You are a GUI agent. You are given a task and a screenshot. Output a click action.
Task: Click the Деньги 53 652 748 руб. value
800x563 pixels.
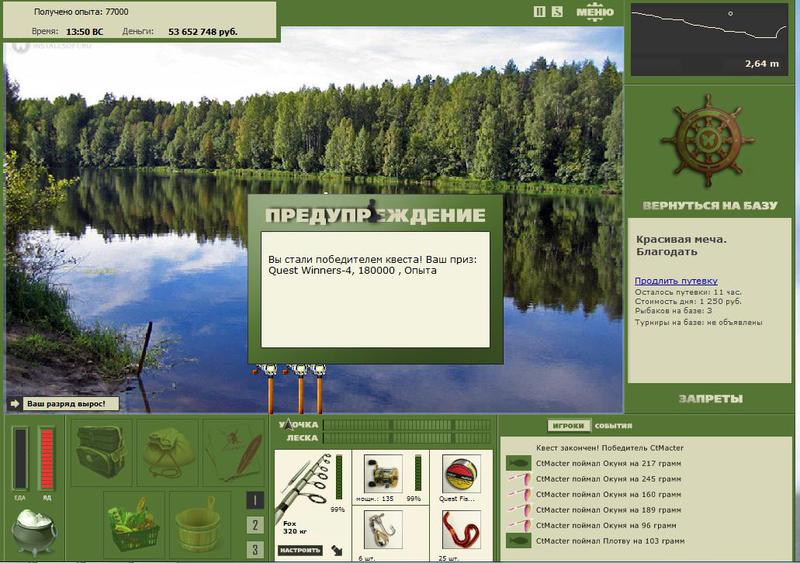pos(203,32)
